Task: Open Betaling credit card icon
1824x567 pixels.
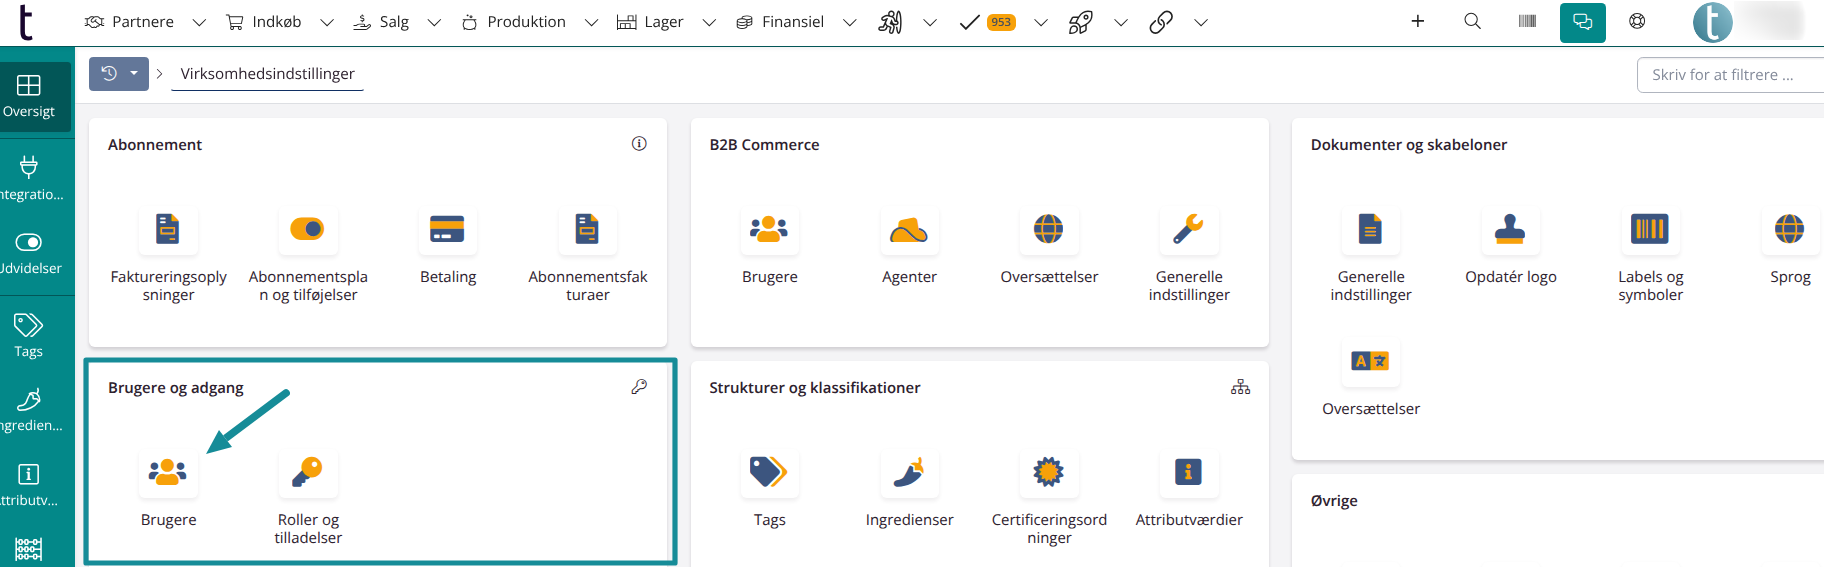Action: pos(447,229)
